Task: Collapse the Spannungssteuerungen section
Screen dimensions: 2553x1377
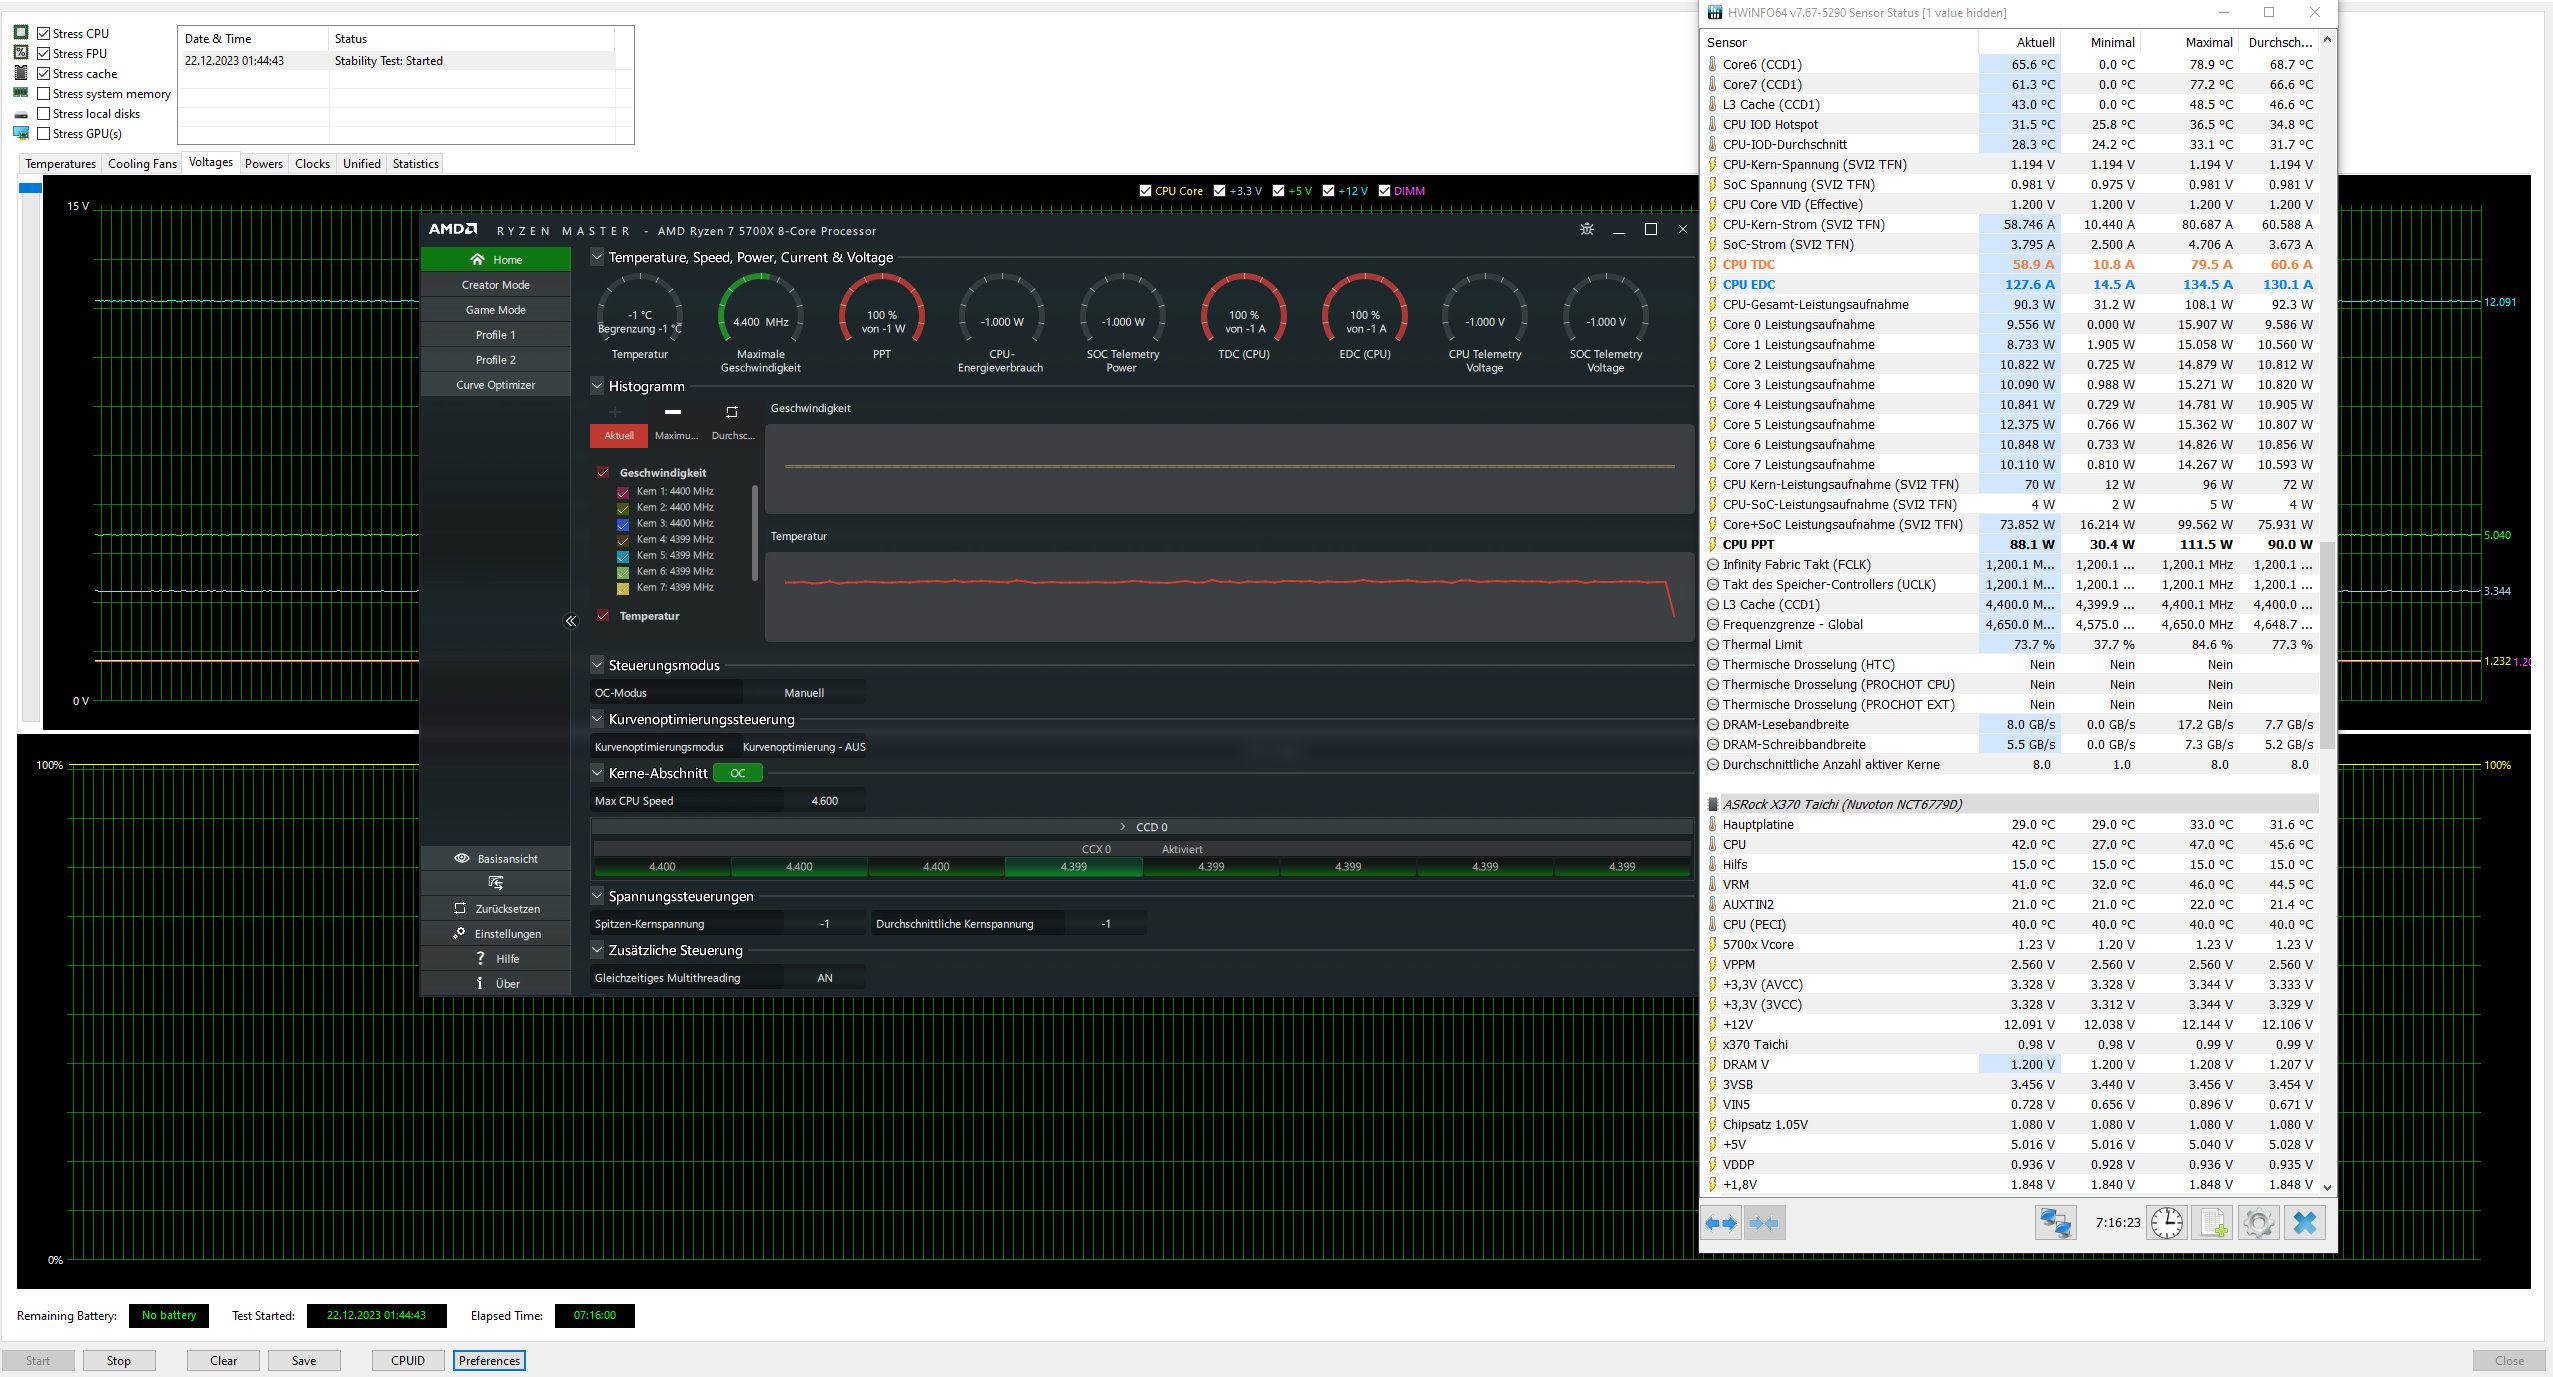Action: [x=597, y=896]
